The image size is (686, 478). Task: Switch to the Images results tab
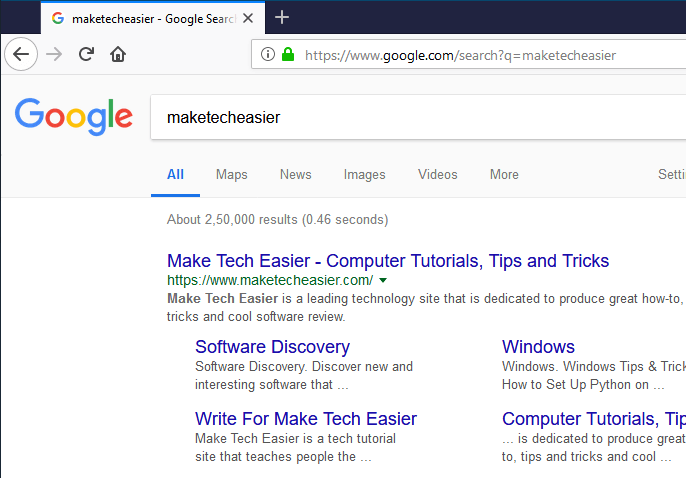coord(364,174)
